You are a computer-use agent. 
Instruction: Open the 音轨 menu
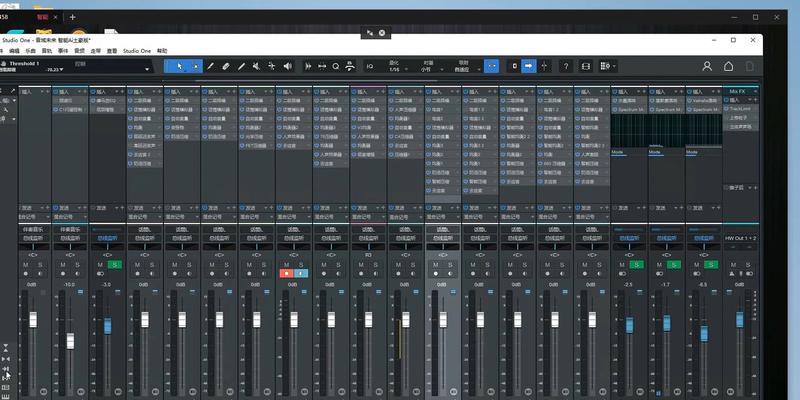(x=47, y=51)
